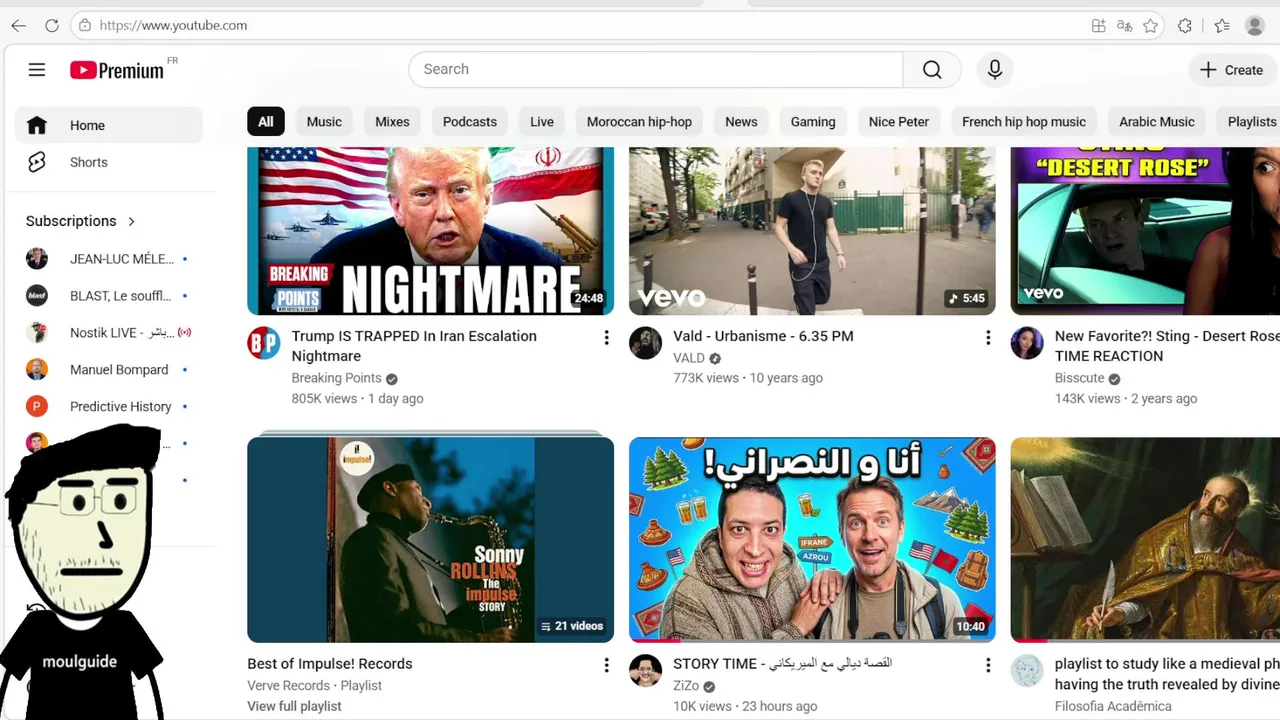Open the medieval study playlist thumbnail

(1145, 540)
